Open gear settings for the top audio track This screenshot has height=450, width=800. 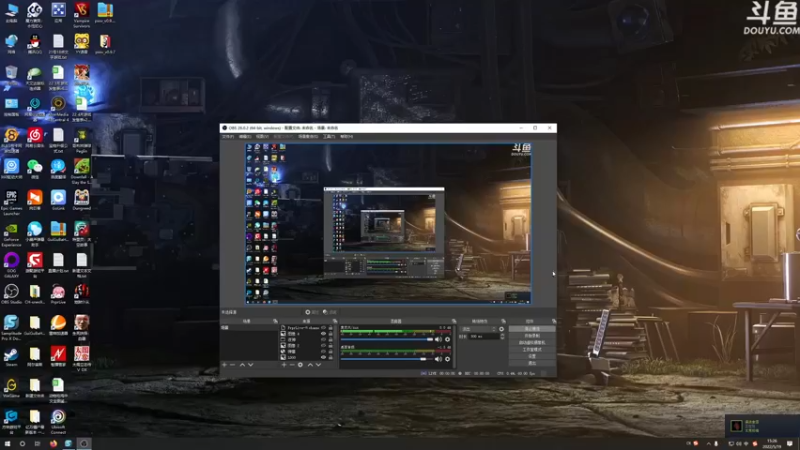pos(447,339)
